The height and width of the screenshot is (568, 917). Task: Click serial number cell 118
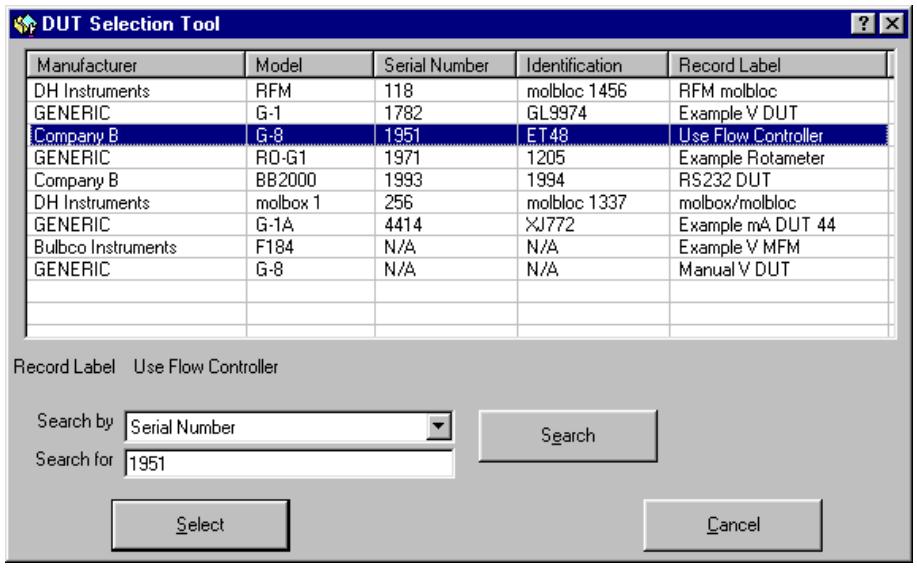(446, 91)
